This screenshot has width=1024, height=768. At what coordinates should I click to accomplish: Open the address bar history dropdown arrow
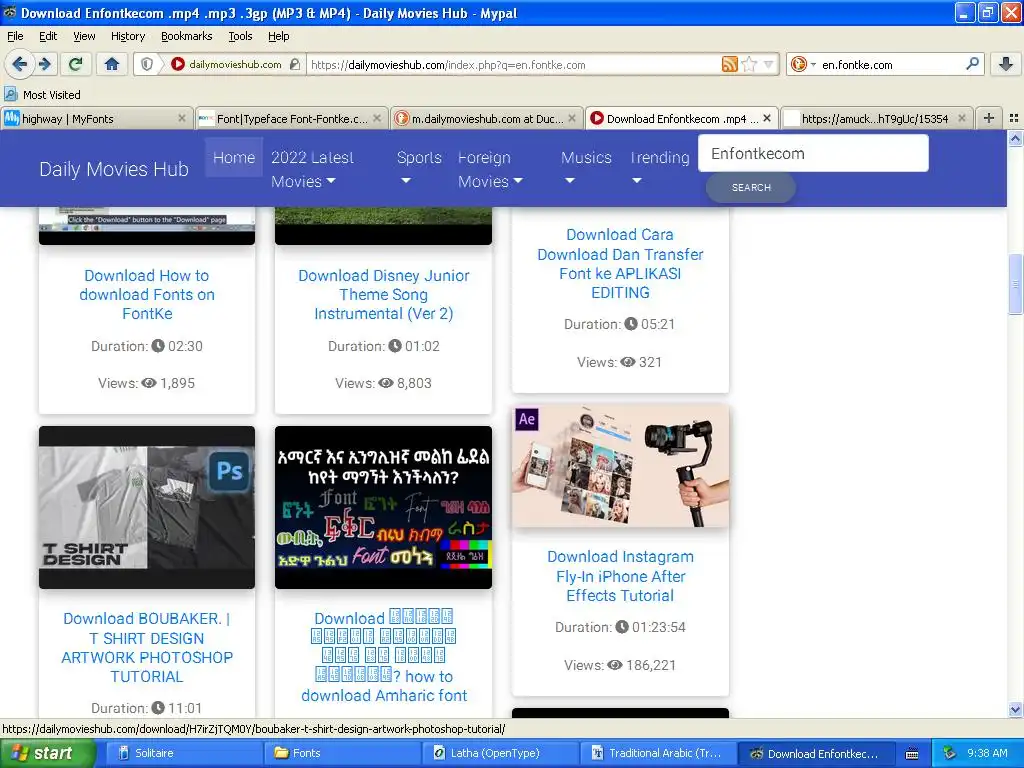click(769, 64)
